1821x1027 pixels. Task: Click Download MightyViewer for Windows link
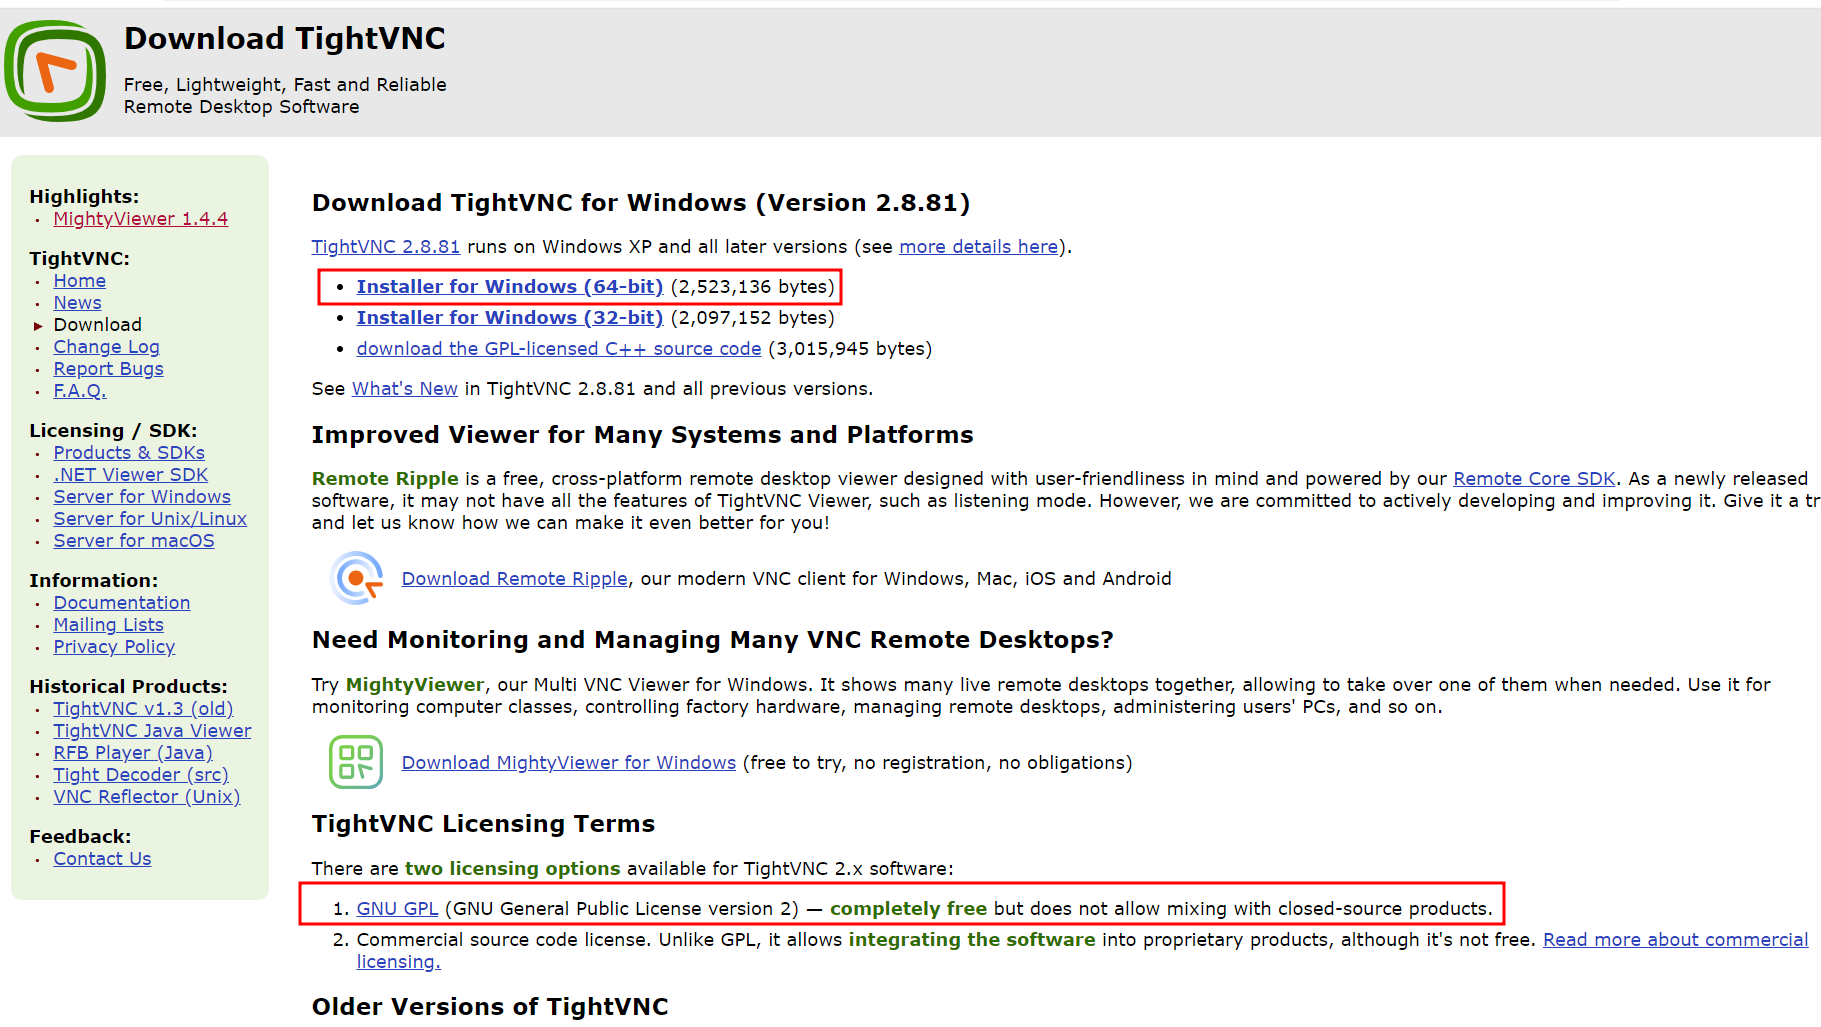[569, 763]
